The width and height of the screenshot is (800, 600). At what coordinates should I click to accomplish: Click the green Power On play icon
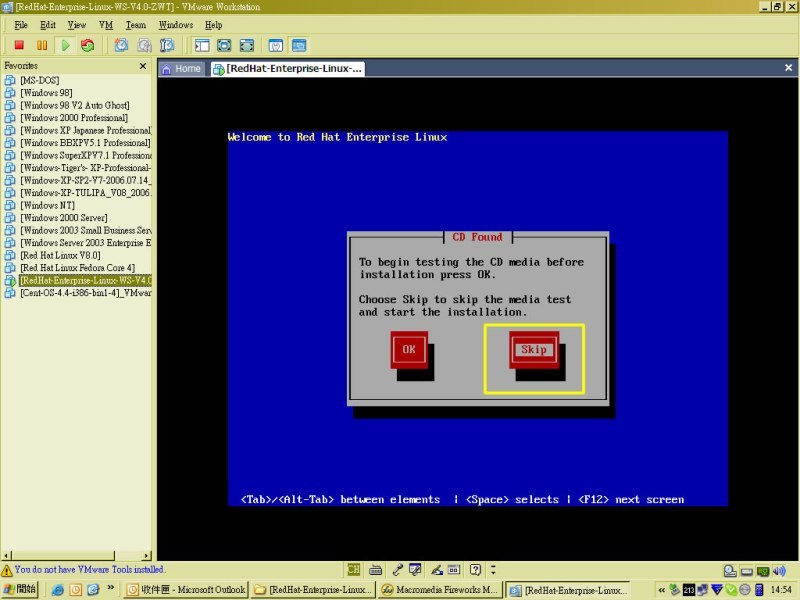click(x=65, y=45)
